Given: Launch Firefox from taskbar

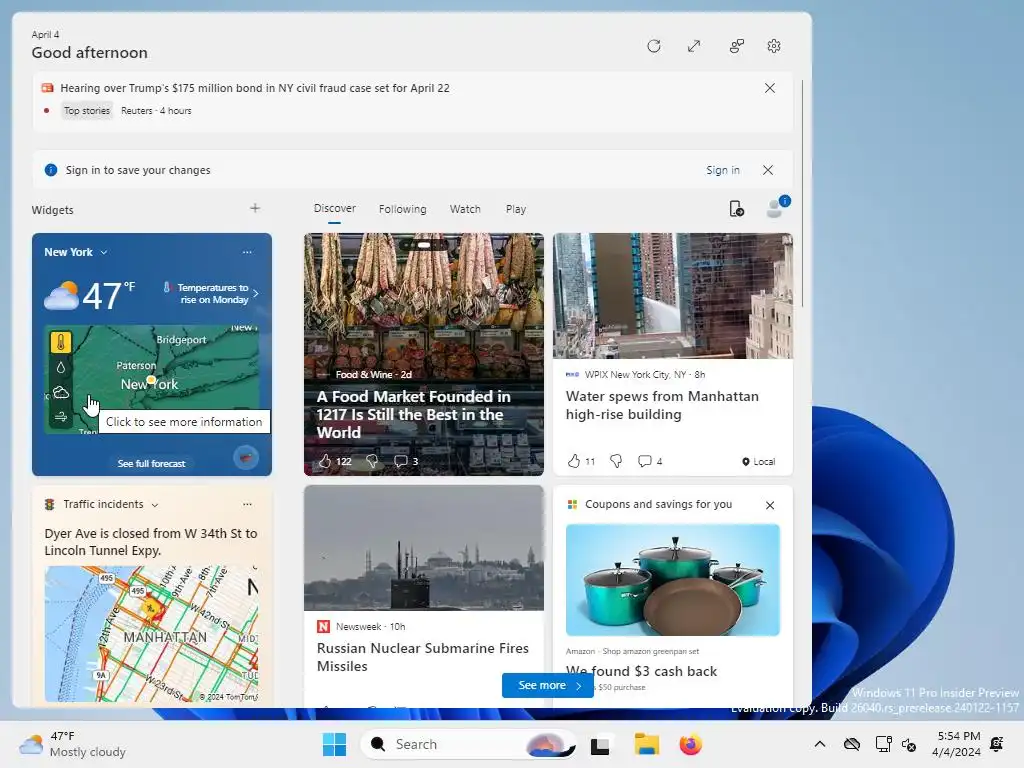Looking at the screenshot, I should [x=690, y=744].
